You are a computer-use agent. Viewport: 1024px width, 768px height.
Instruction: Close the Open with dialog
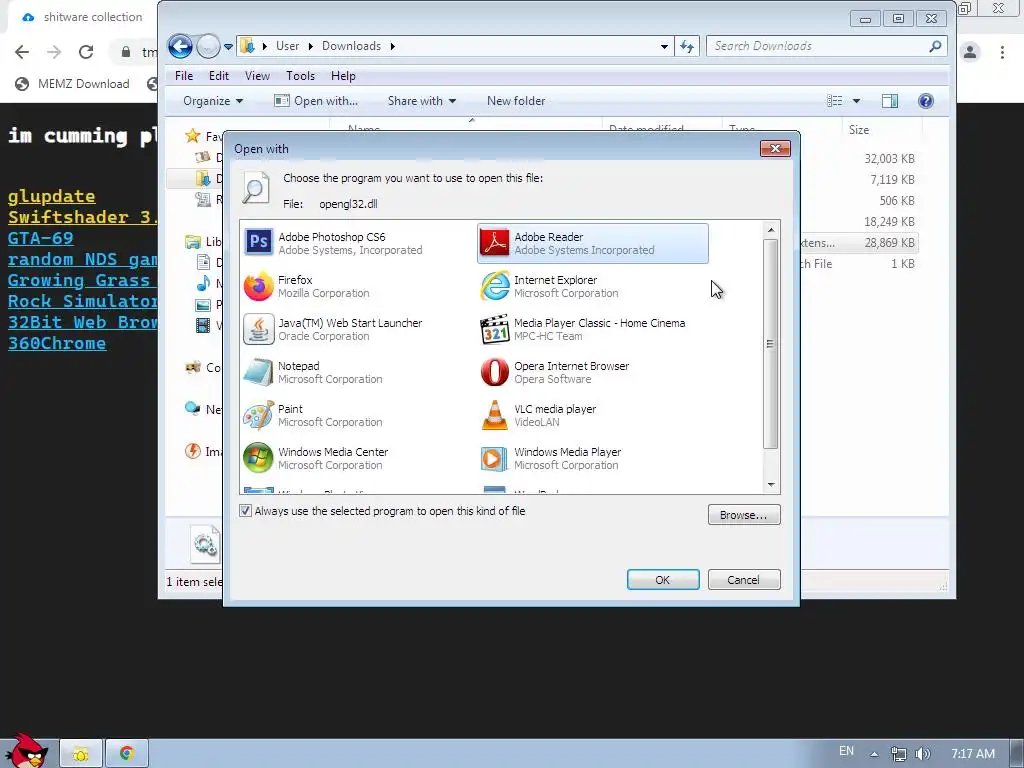(775, 148)
